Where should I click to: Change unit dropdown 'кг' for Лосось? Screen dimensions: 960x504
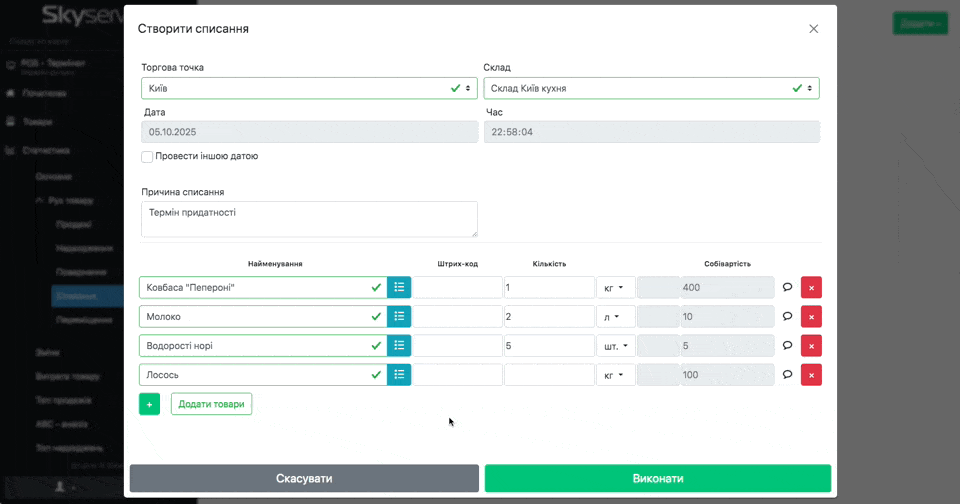pos(615,375)
